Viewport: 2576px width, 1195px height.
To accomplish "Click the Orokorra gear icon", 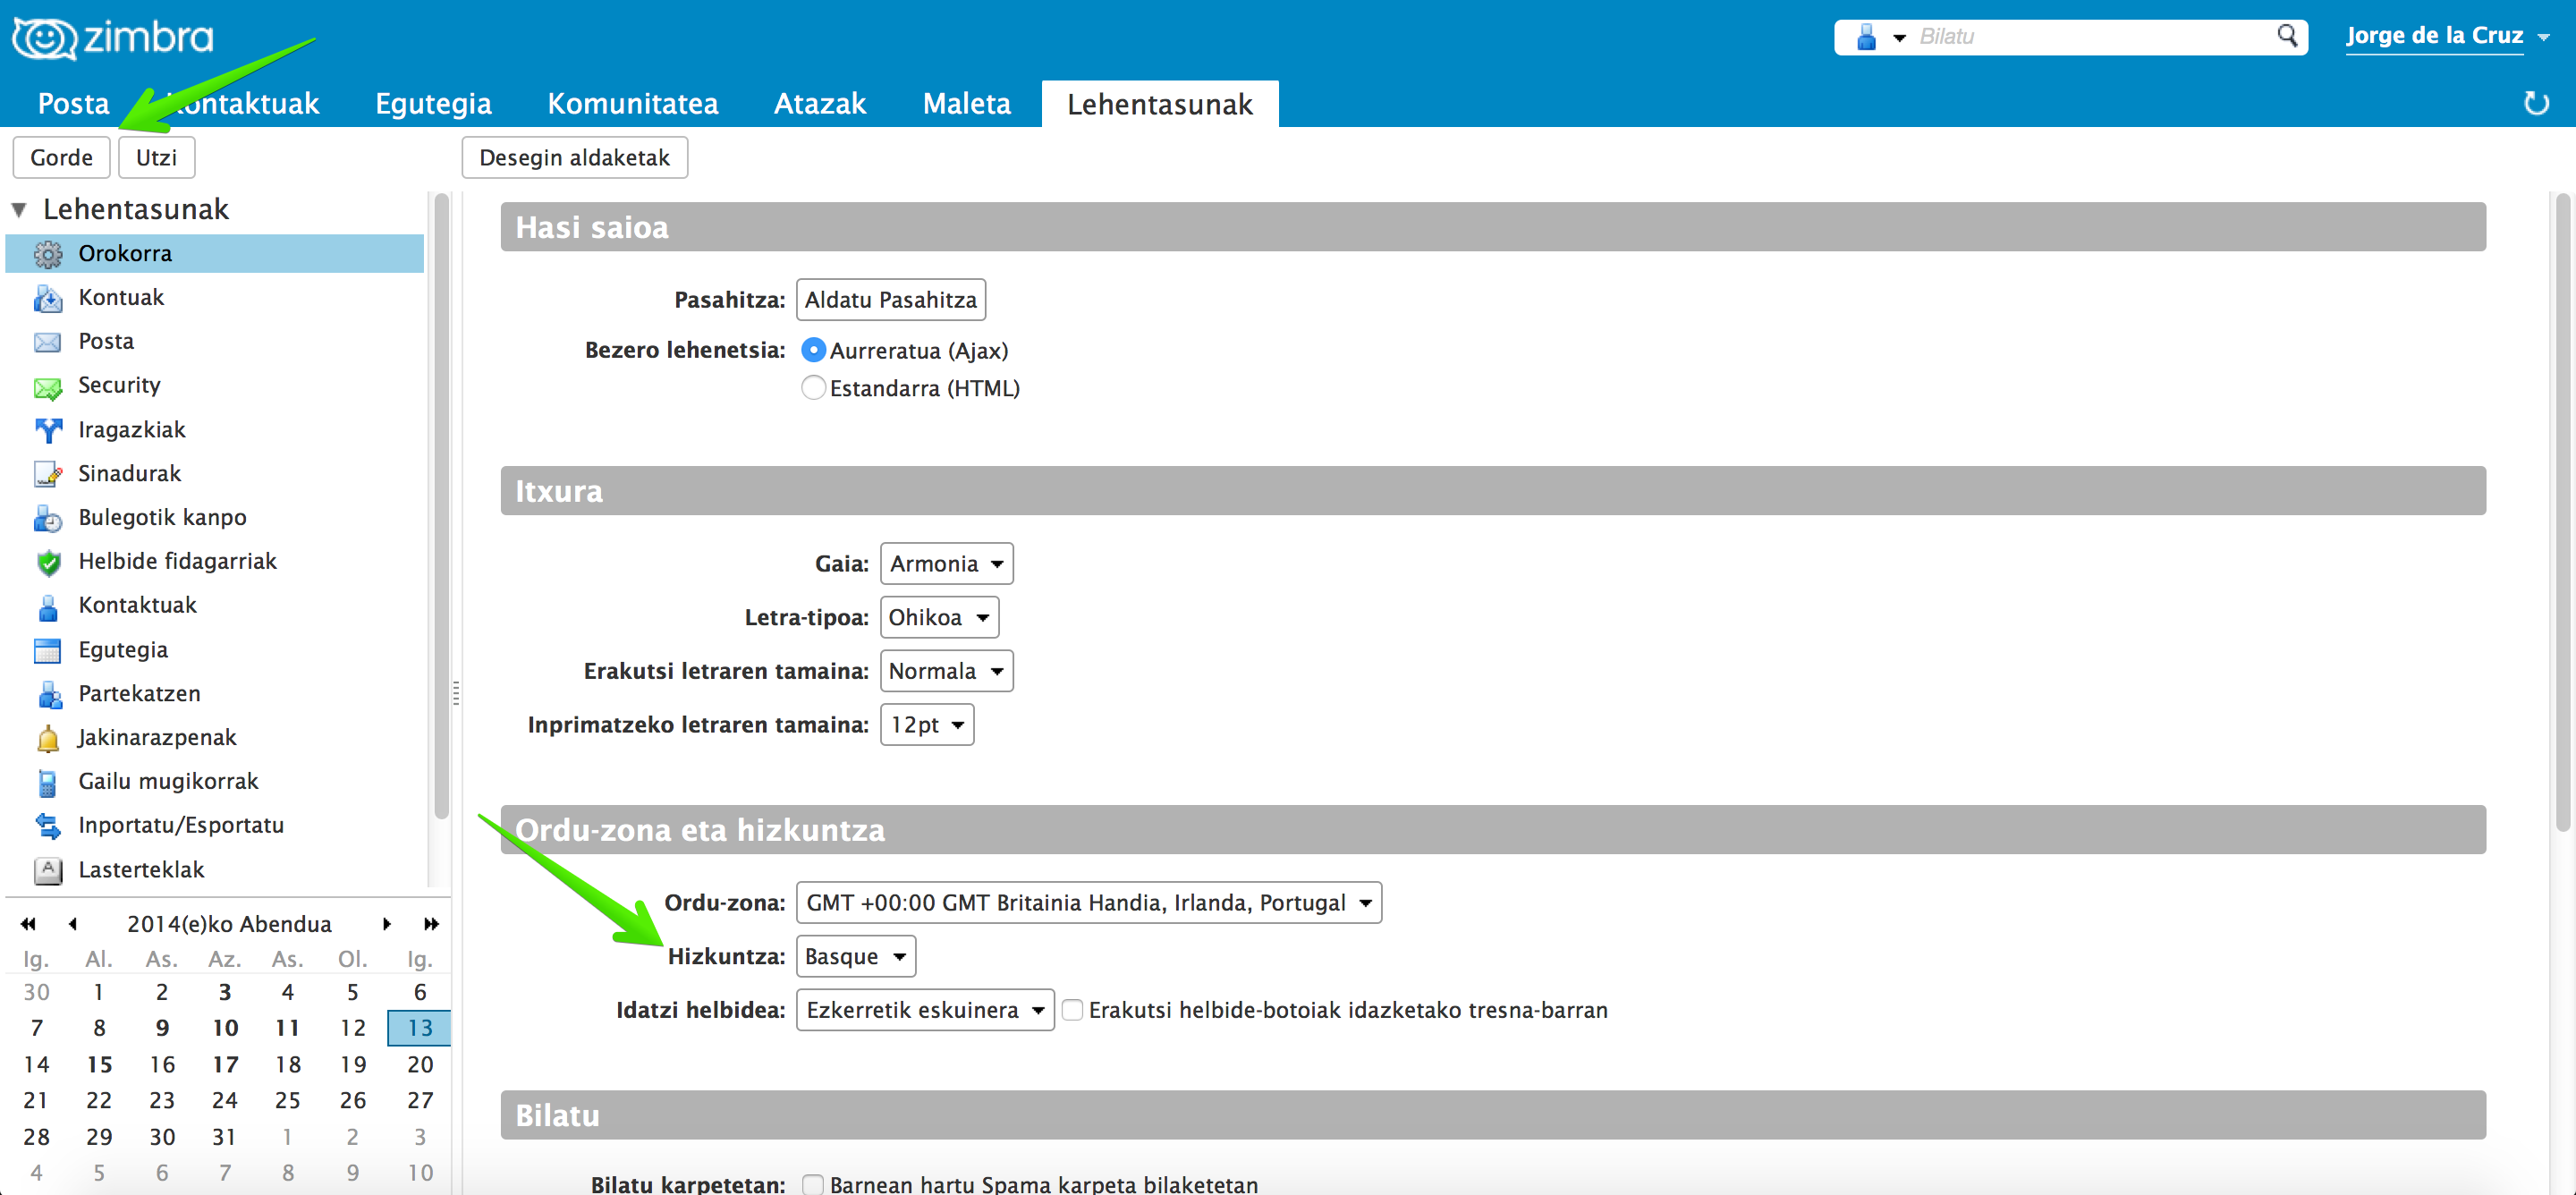I will (48, 254).
